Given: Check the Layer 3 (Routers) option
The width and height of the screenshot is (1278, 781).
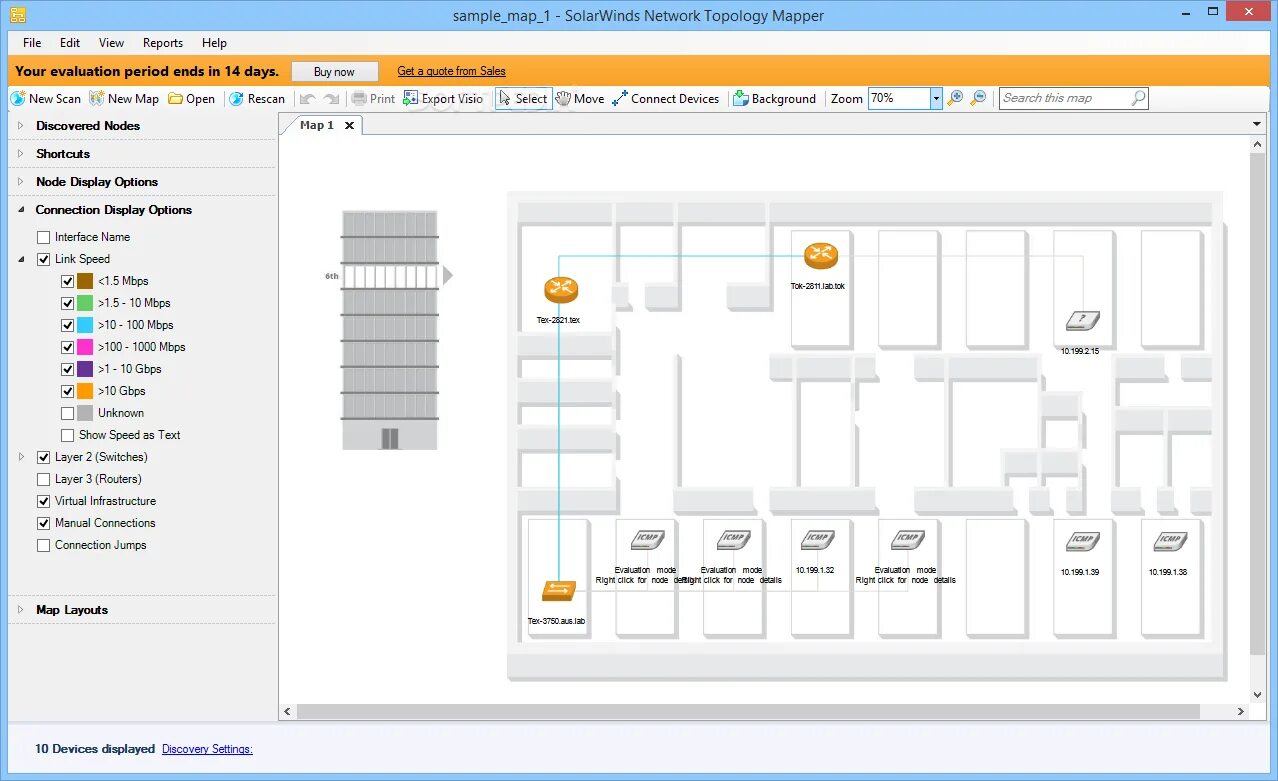Looking at the screenshot, I should pyautogui.click(x=43, y=479).
